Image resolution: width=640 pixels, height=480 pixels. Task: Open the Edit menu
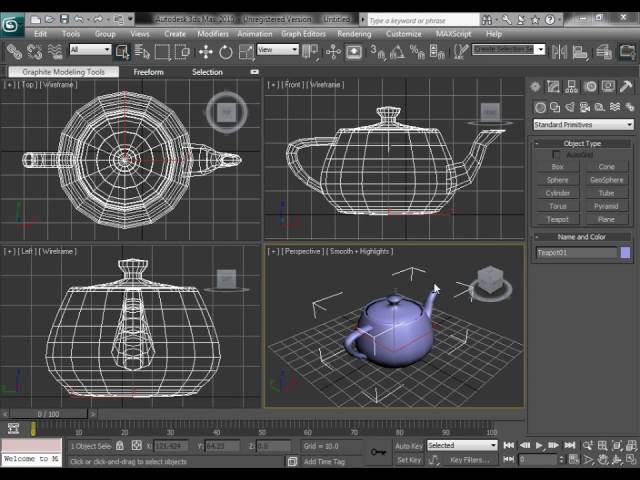[40, 34]
